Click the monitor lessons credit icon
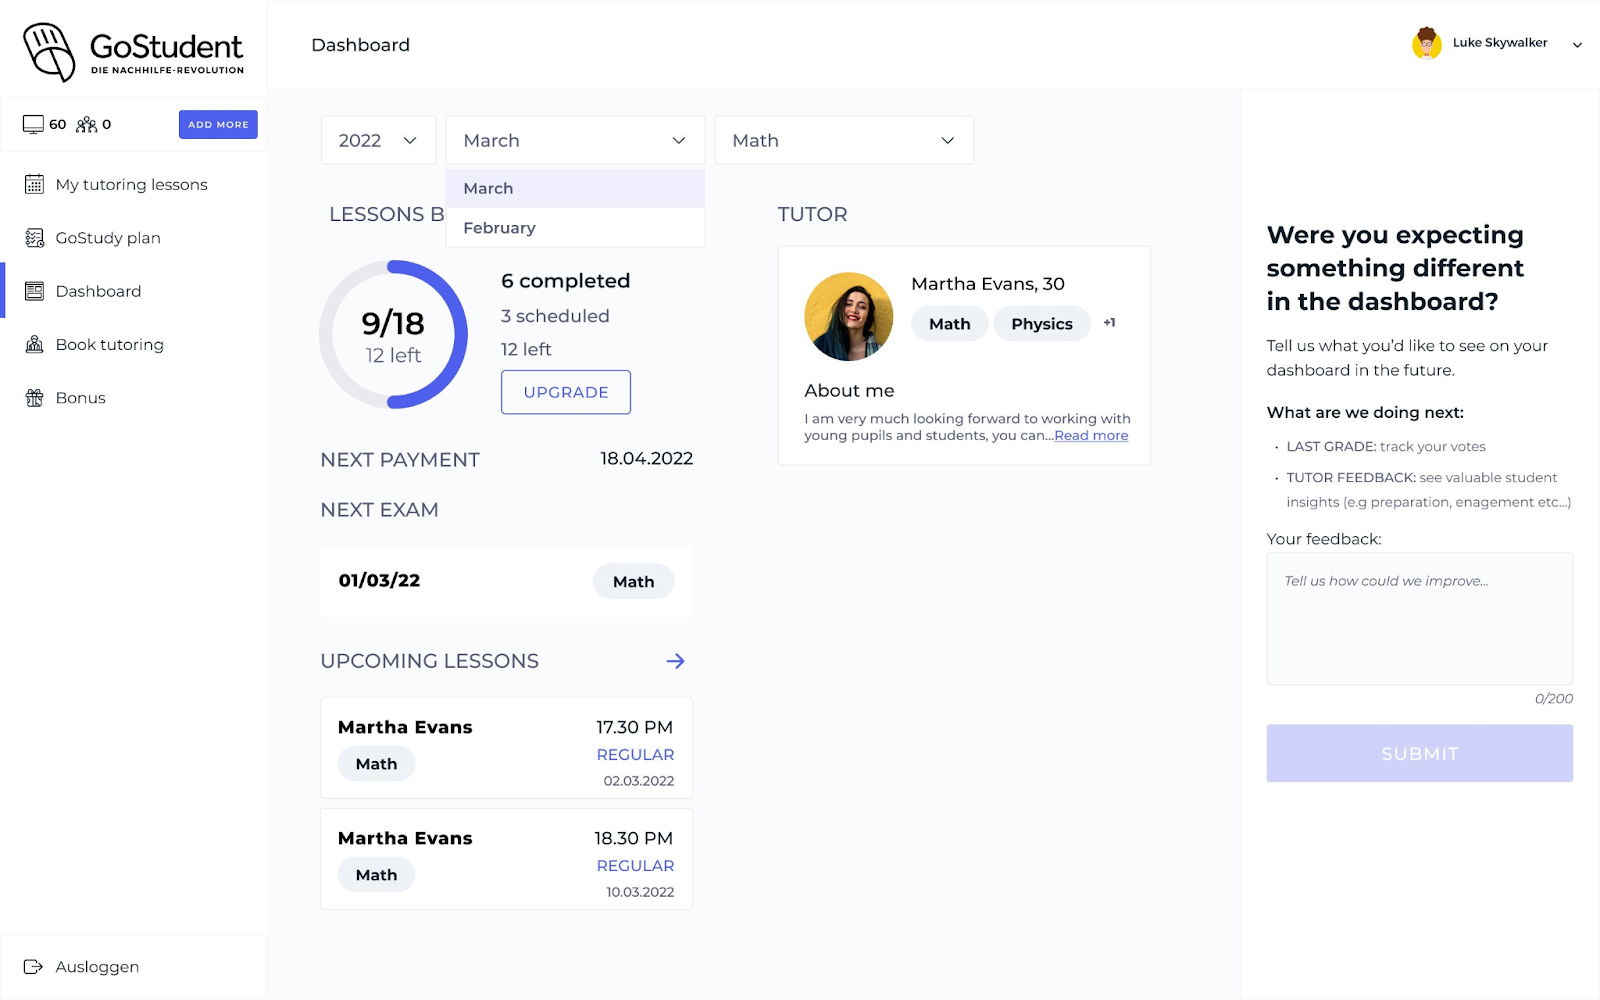1600x1000 pixels. (x=33, y=125)
